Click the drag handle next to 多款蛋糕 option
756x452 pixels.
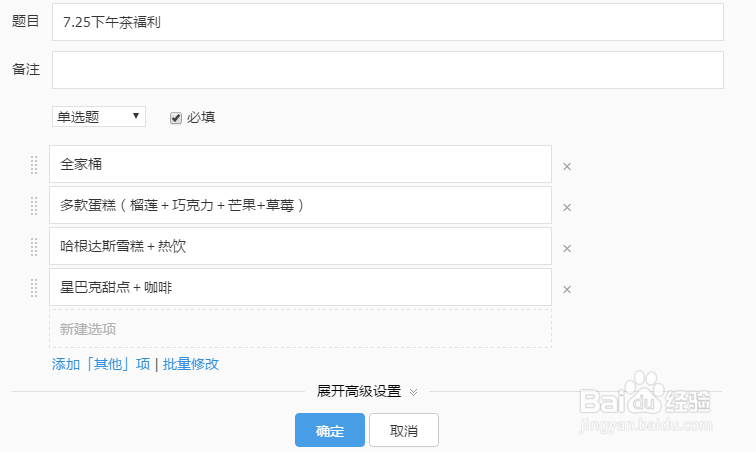pyautogui.click(x=34, y=205)
